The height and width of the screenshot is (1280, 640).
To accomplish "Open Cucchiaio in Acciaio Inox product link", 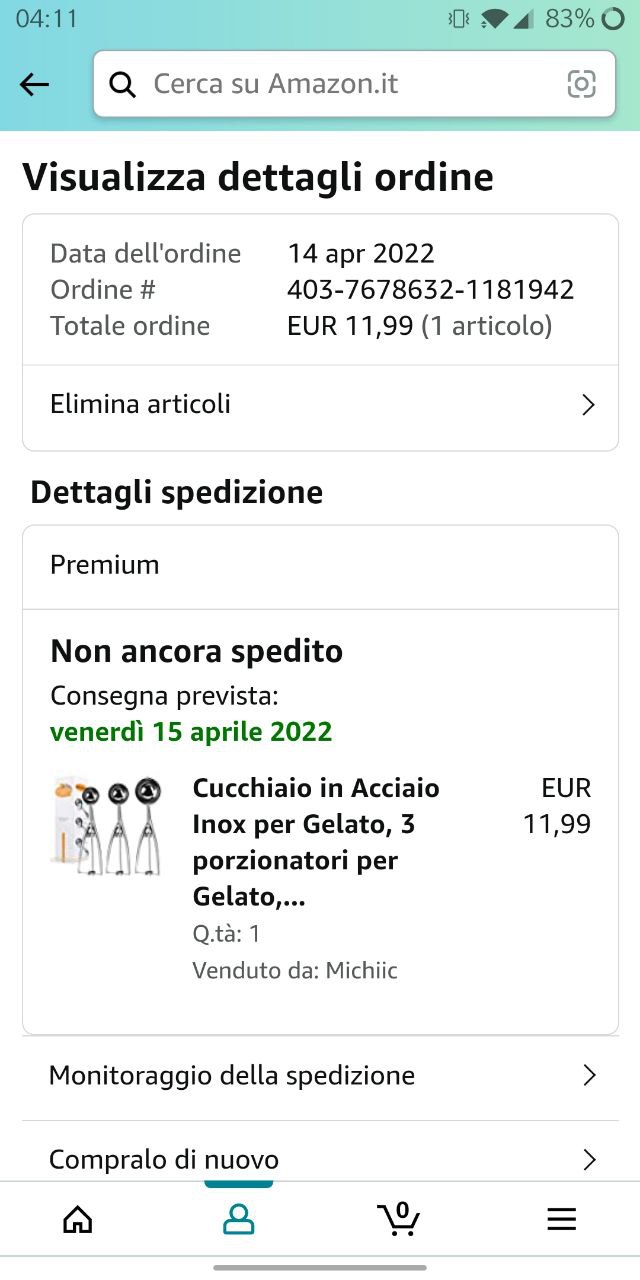I will point(316,843).
